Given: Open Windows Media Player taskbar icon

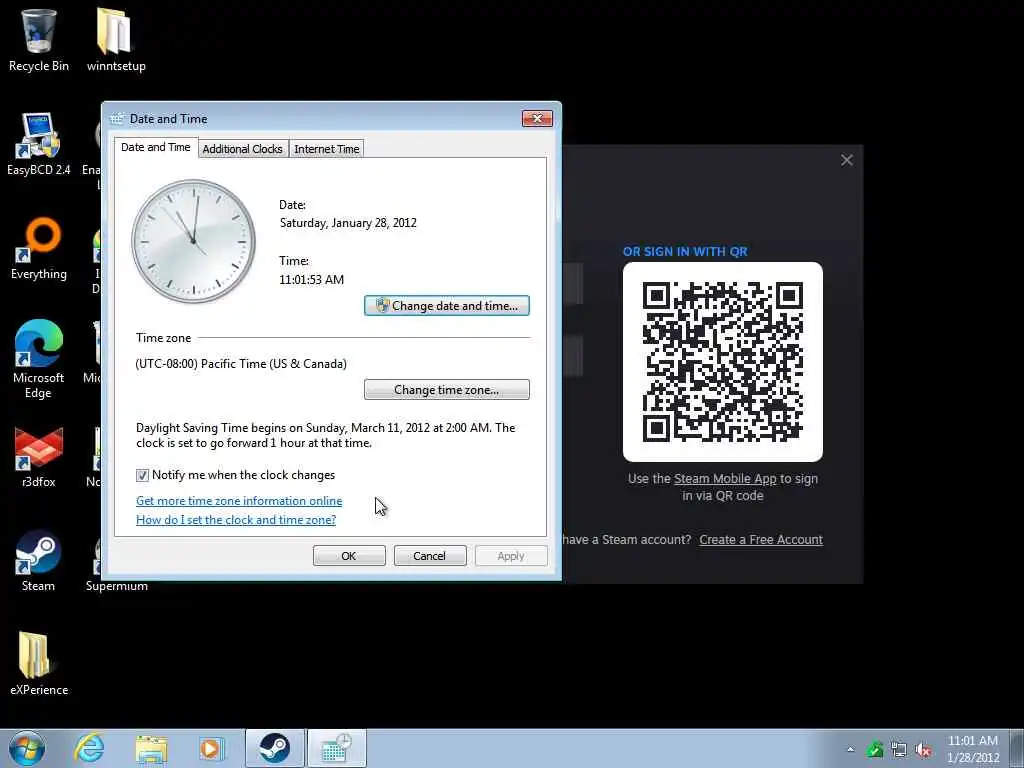Looking at the screenshot, I should coord(212,748).
